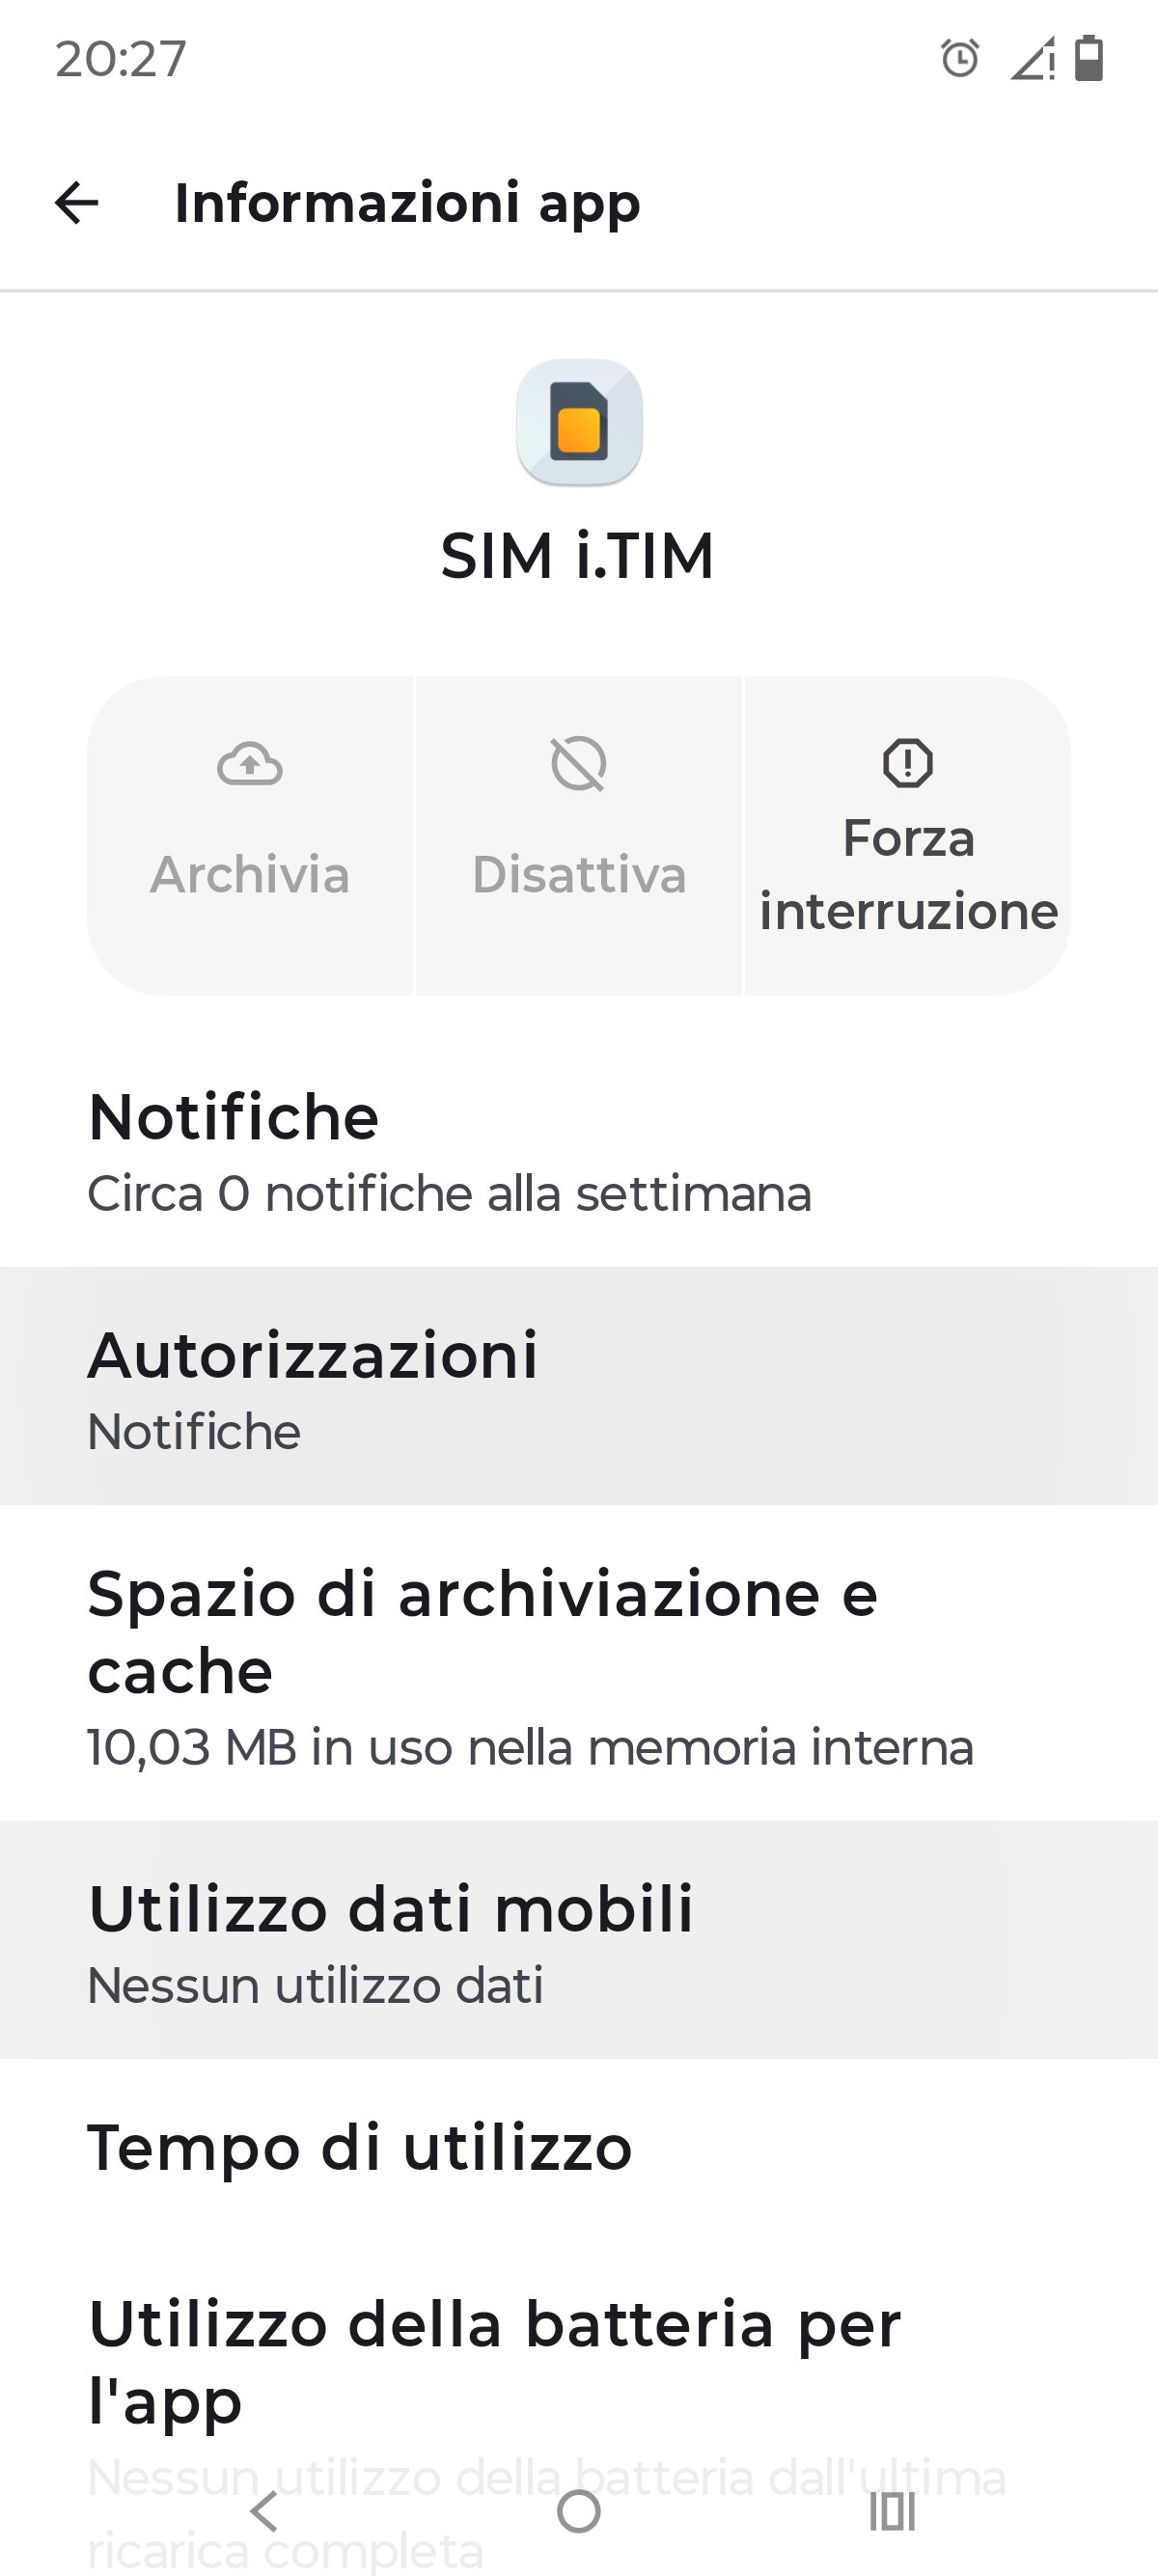The image size is (1158, 2576).
Task: Tap the back arrow icon
Action: (77, 203)
